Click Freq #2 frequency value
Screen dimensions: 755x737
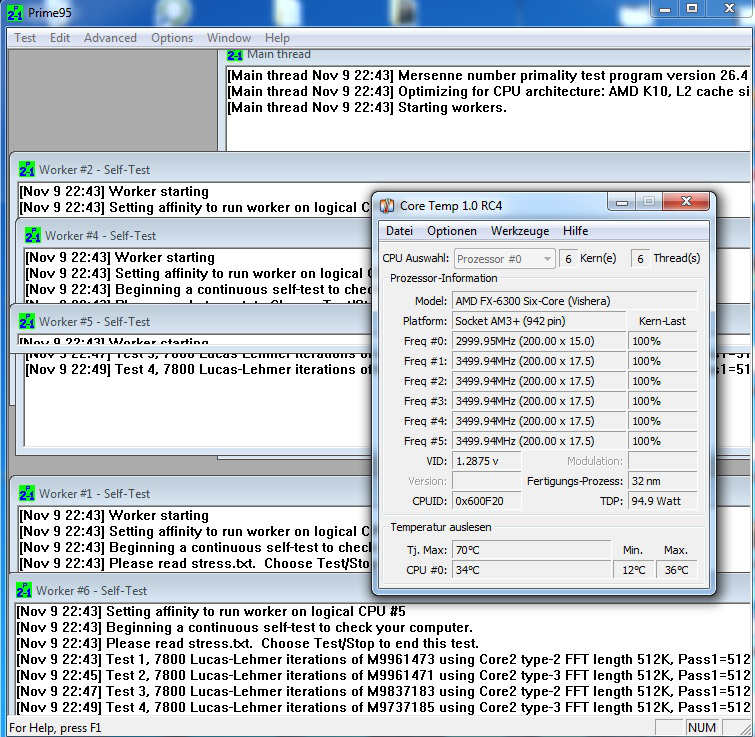pyautogui.click(x=538, y=381)
